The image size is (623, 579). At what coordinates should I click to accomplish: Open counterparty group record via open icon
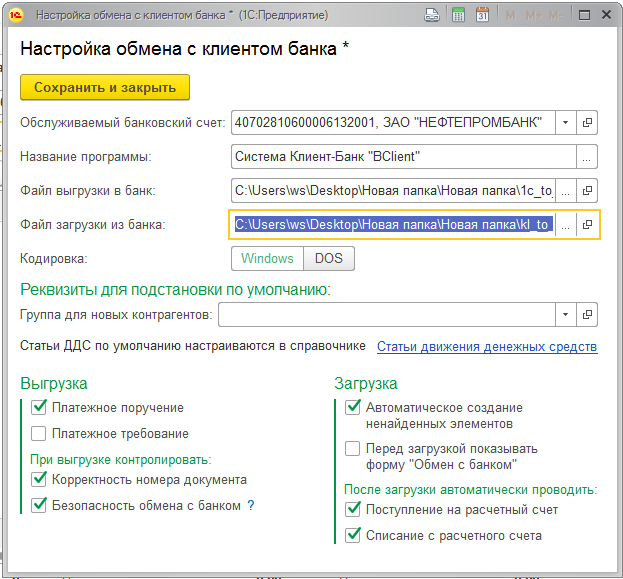[x=587, y=315]
